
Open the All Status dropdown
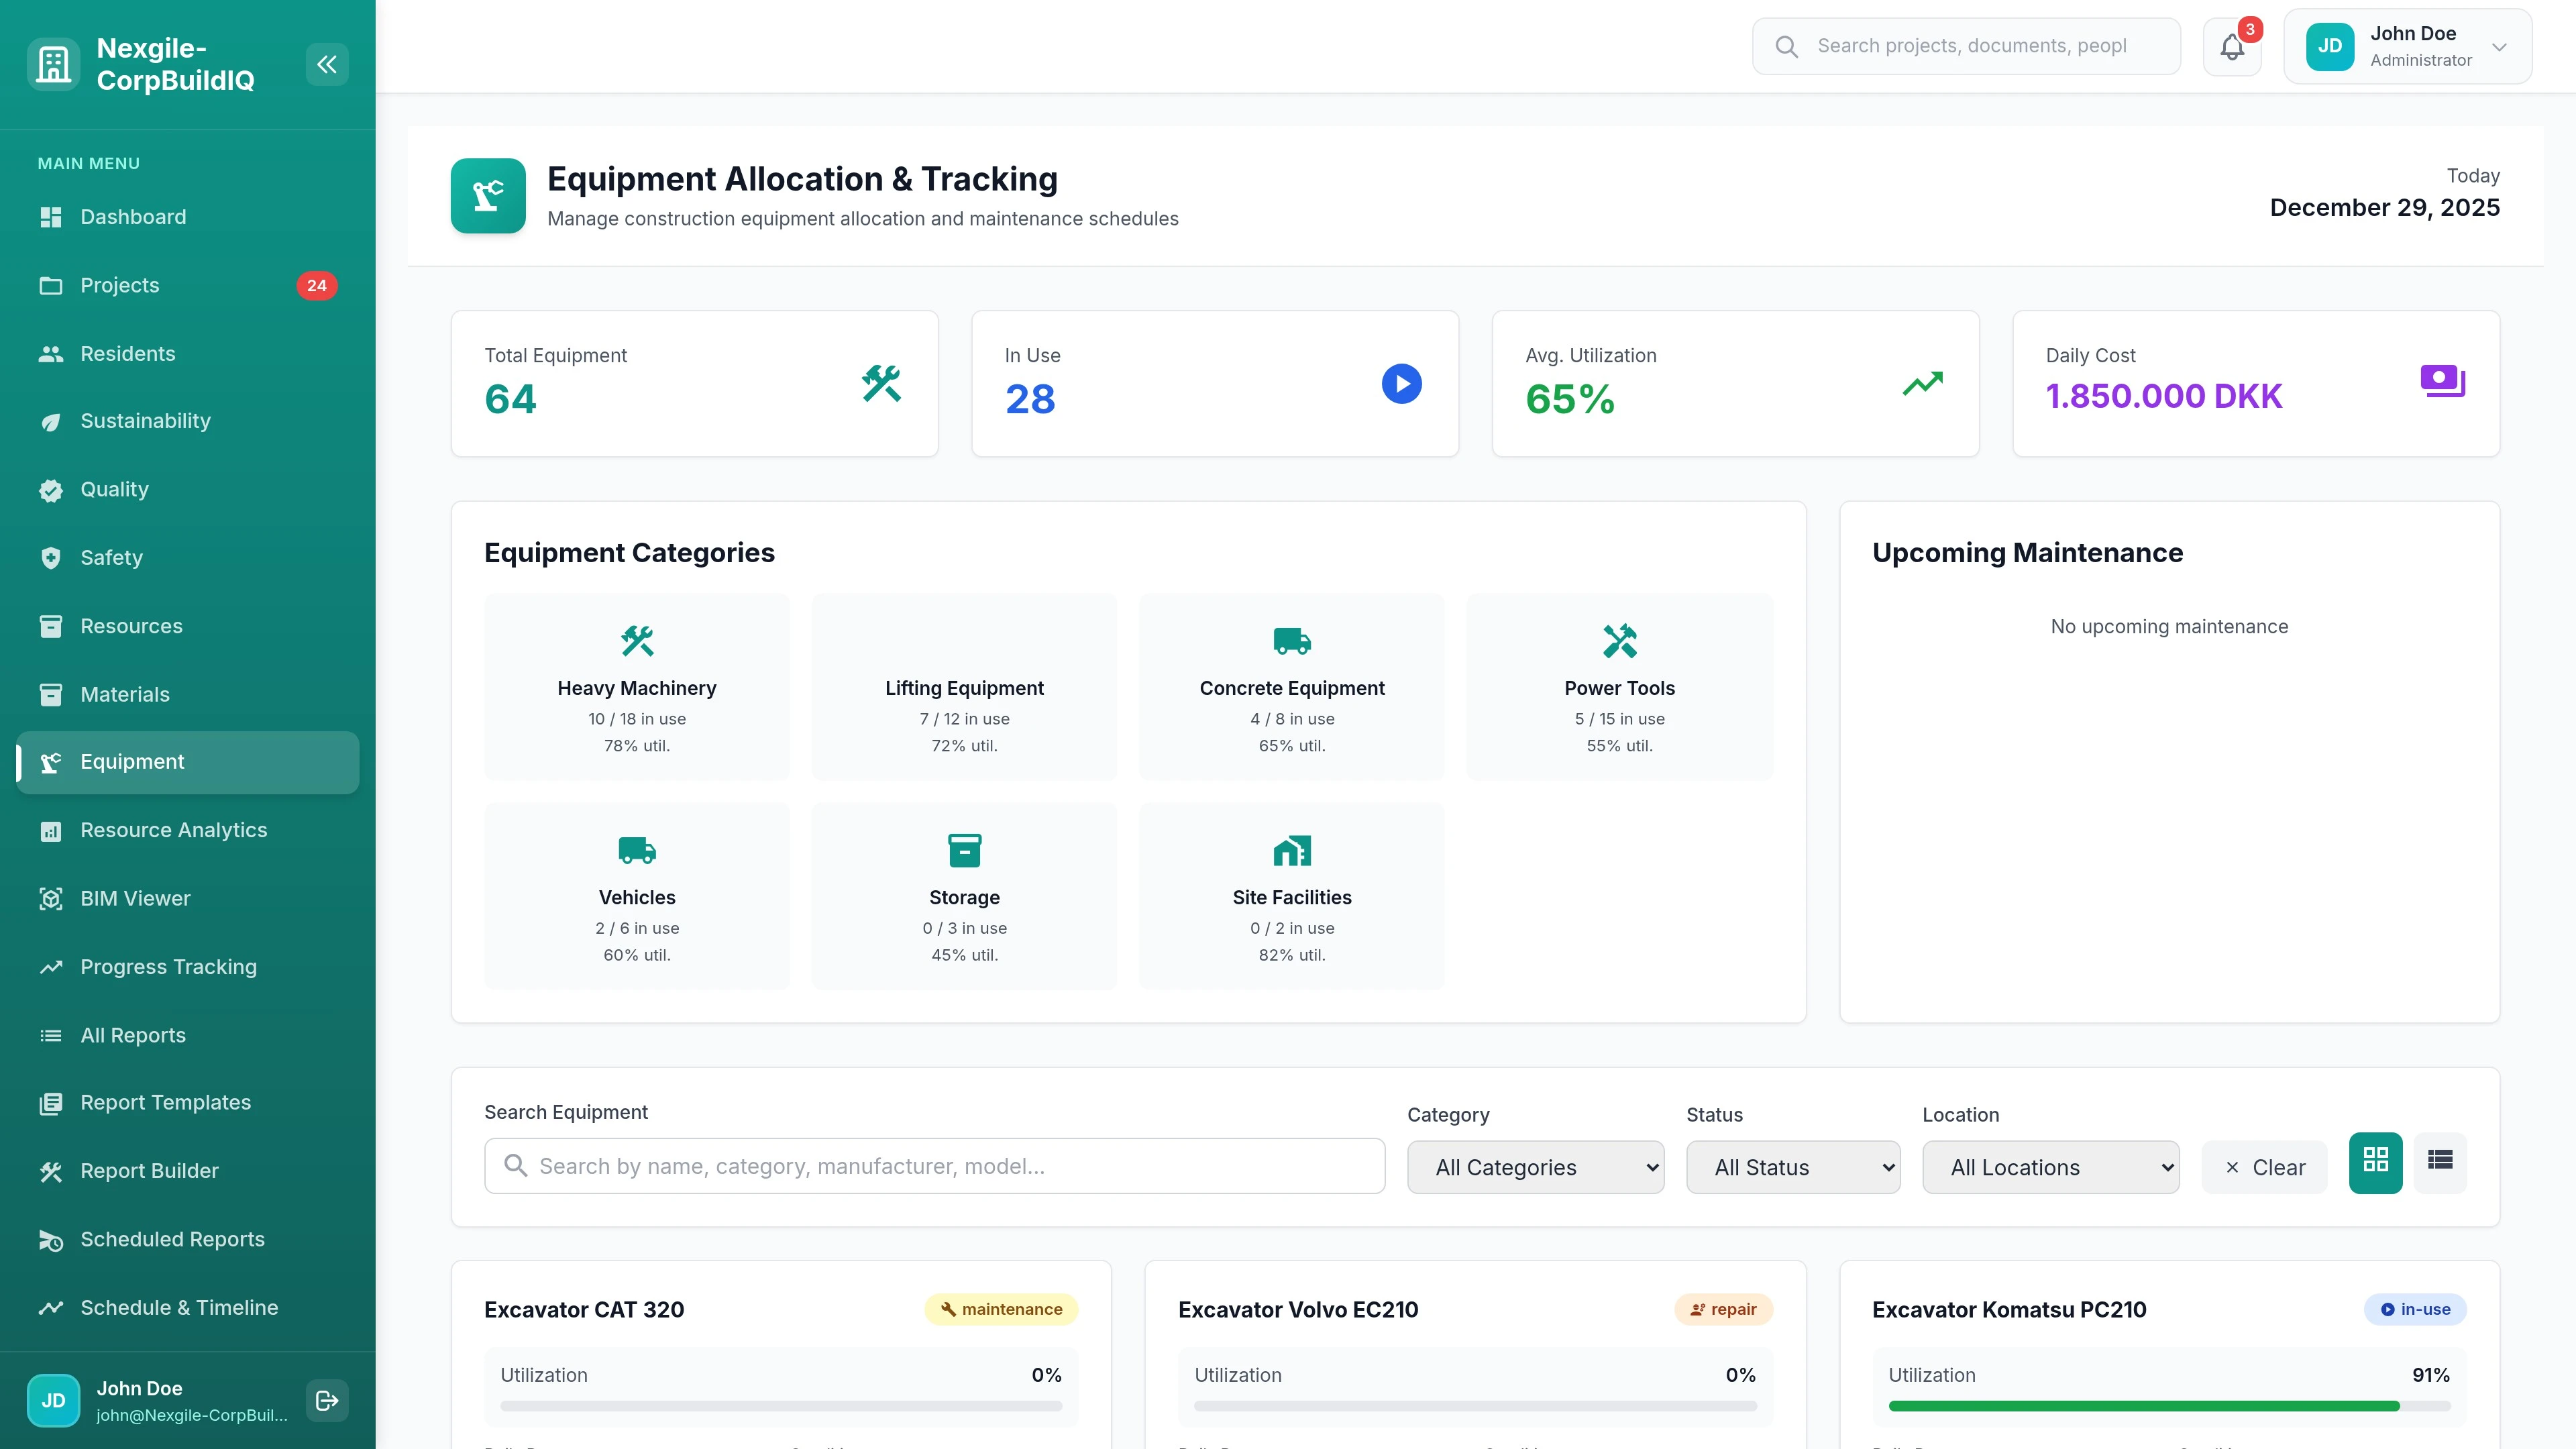1792,1167
